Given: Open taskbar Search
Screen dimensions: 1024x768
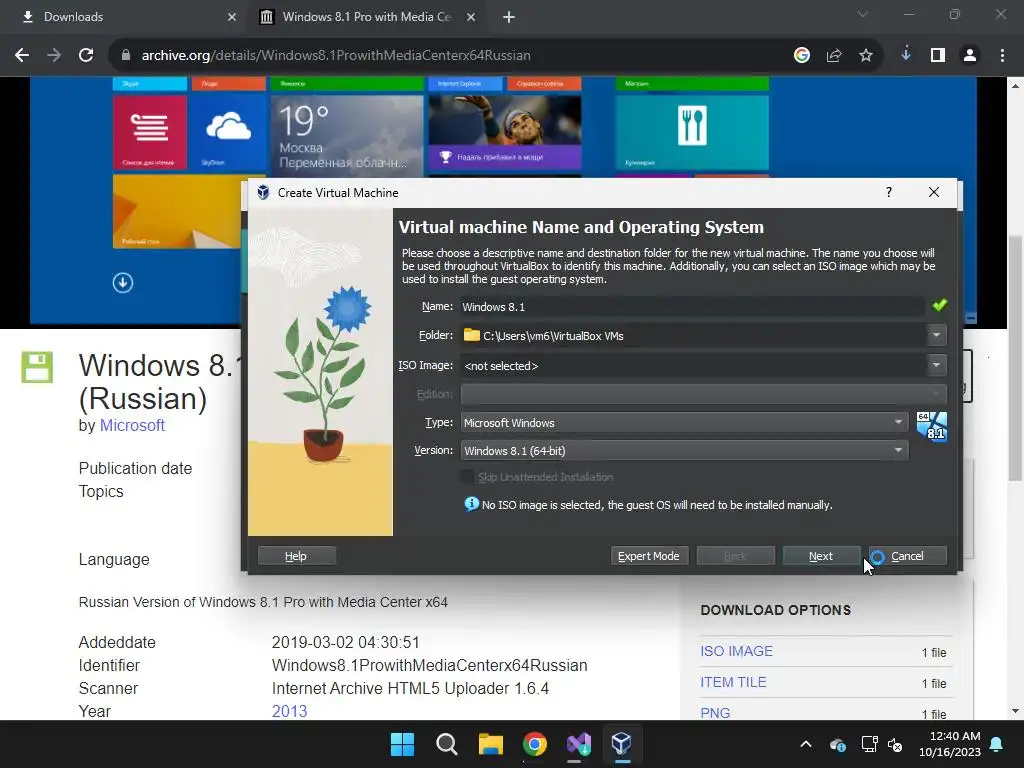Looking at the screenshot, I should [447, 744].
